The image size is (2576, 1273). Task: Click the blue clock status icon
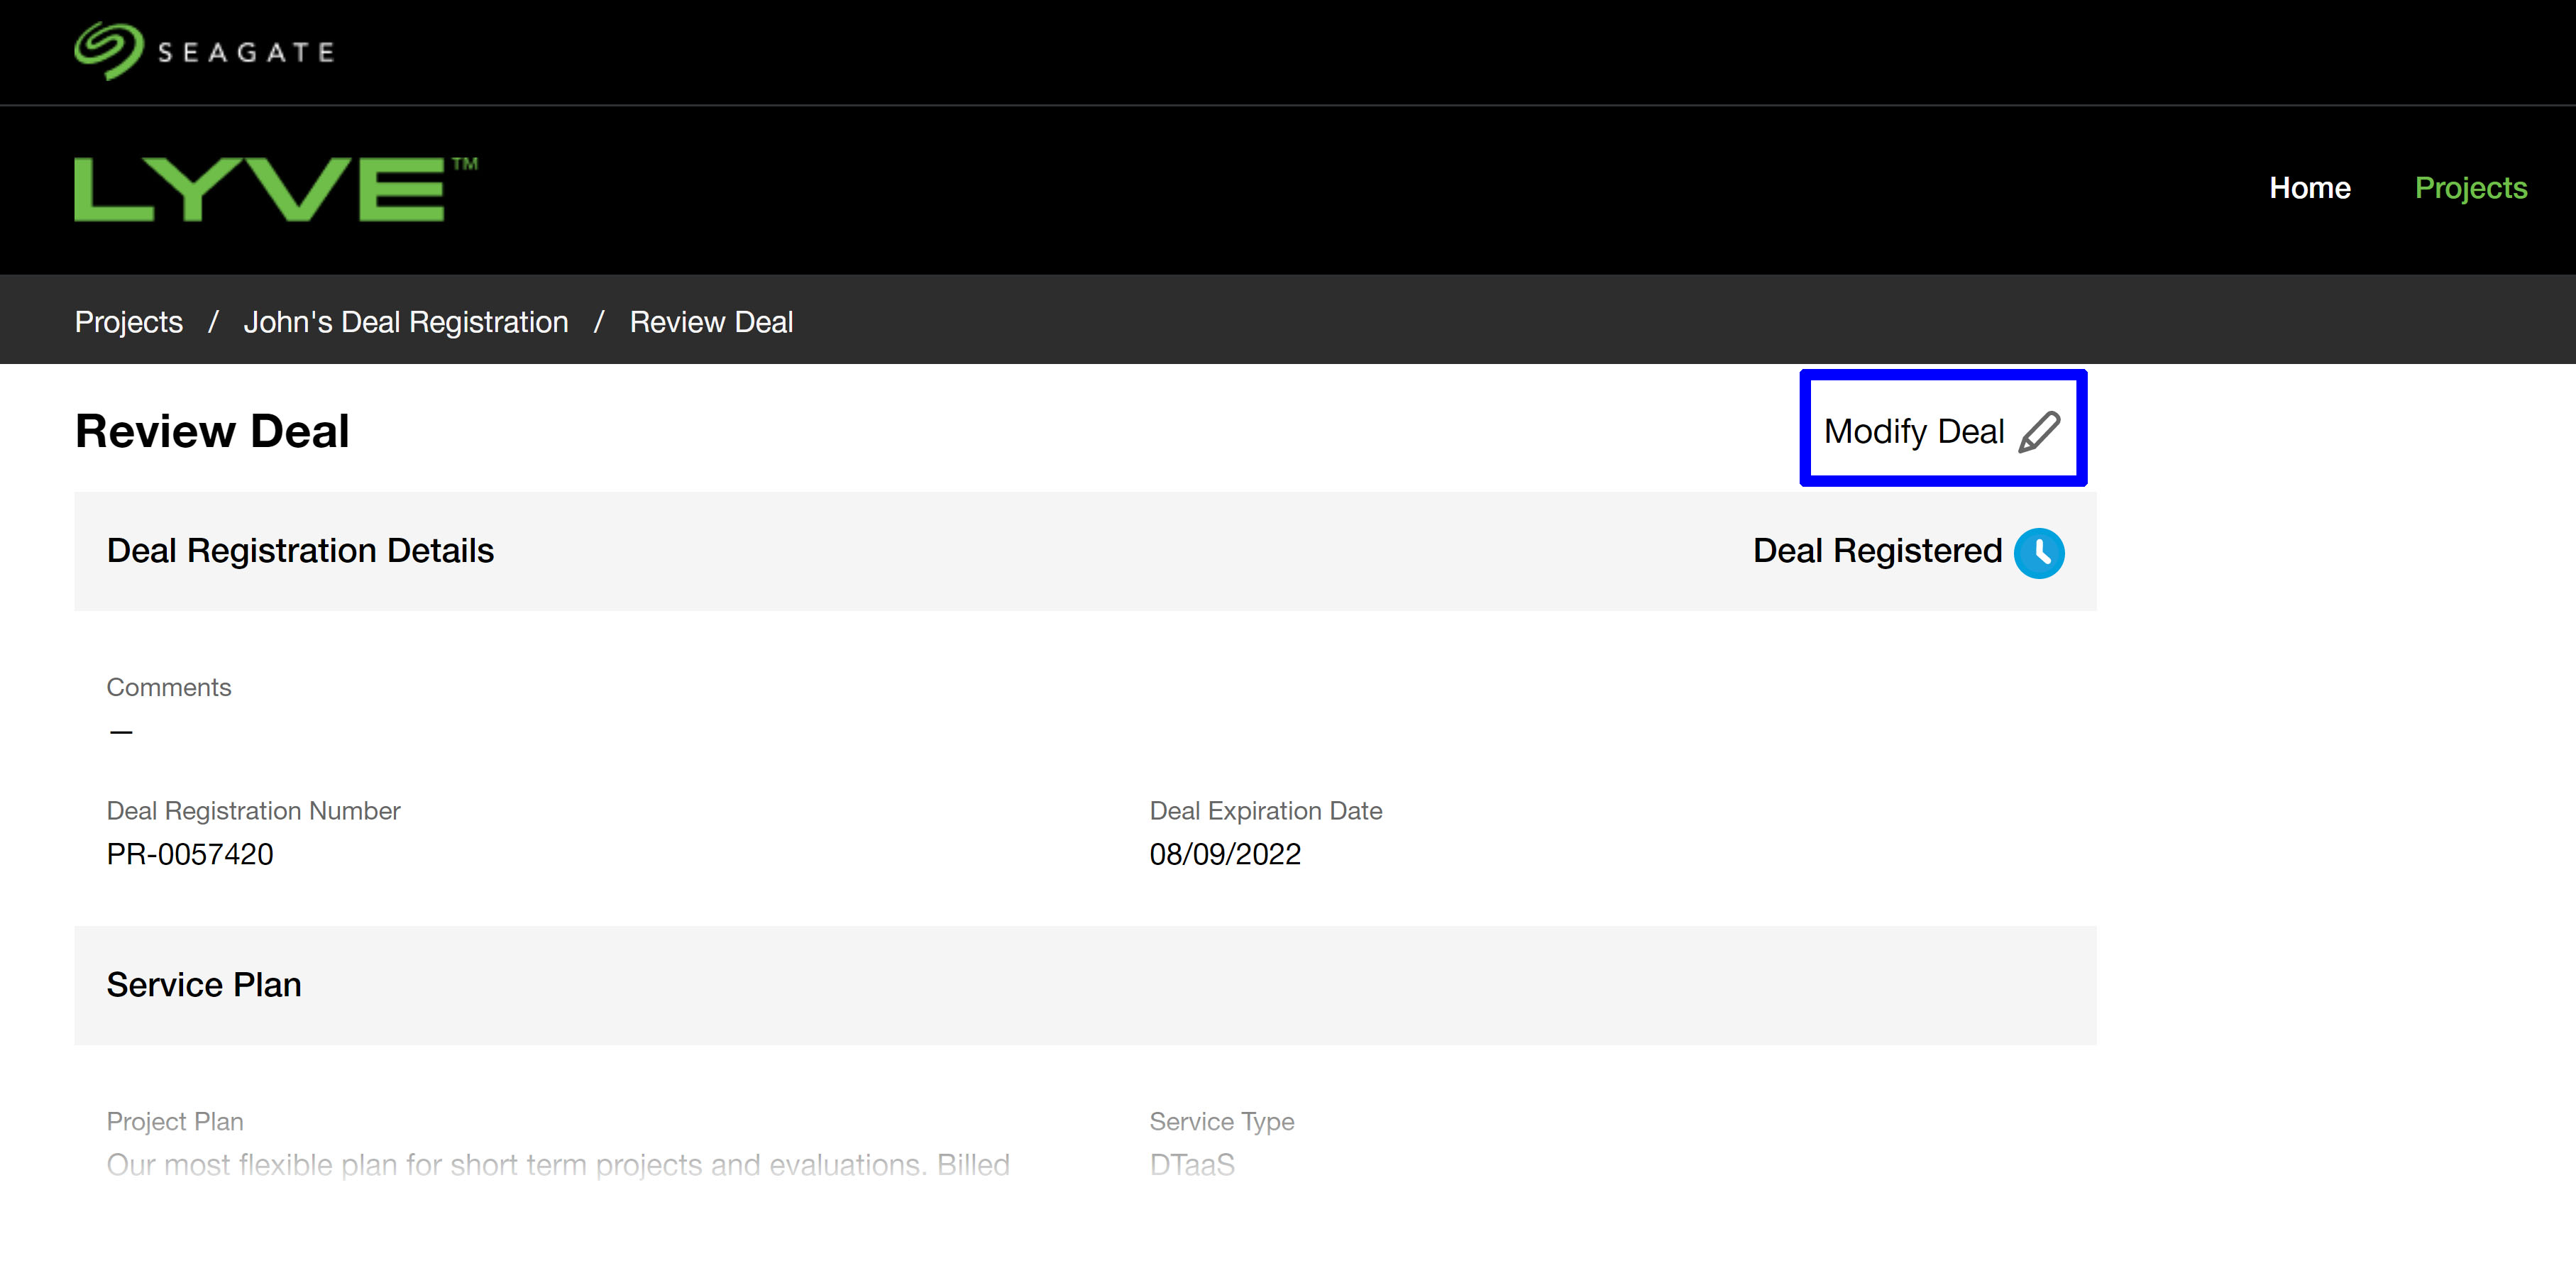click(x=2039, y=552)
